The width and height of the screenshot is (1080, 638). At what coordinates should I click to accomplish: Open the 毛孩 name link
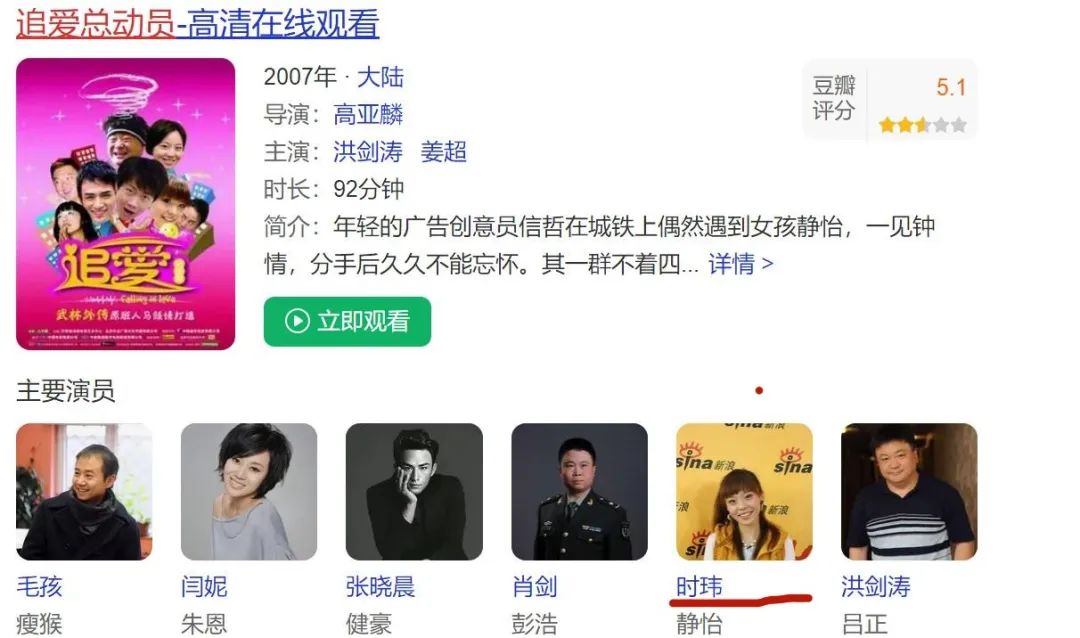tap(39, 586)
